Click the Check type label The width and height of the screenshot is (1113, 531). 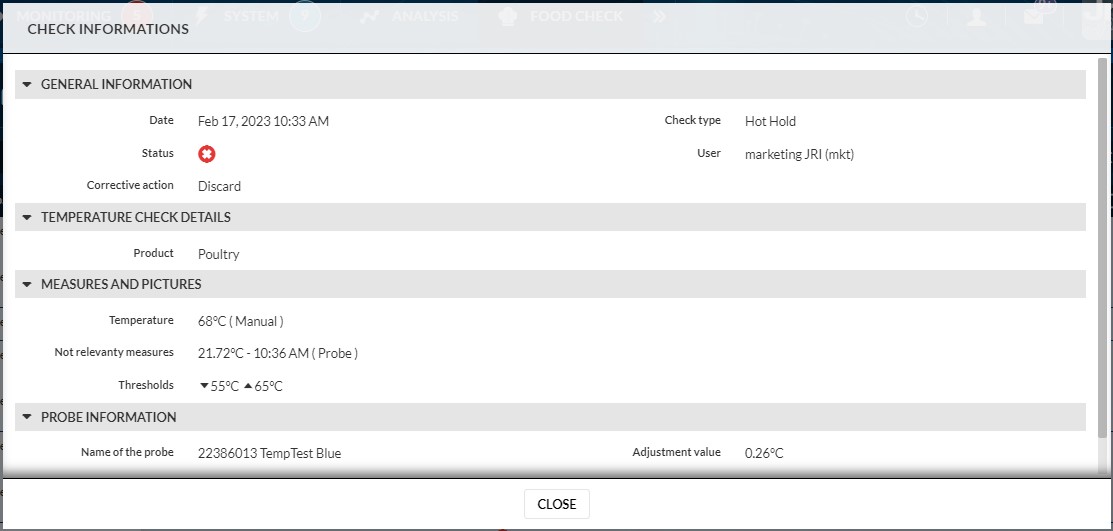[692, 121]
